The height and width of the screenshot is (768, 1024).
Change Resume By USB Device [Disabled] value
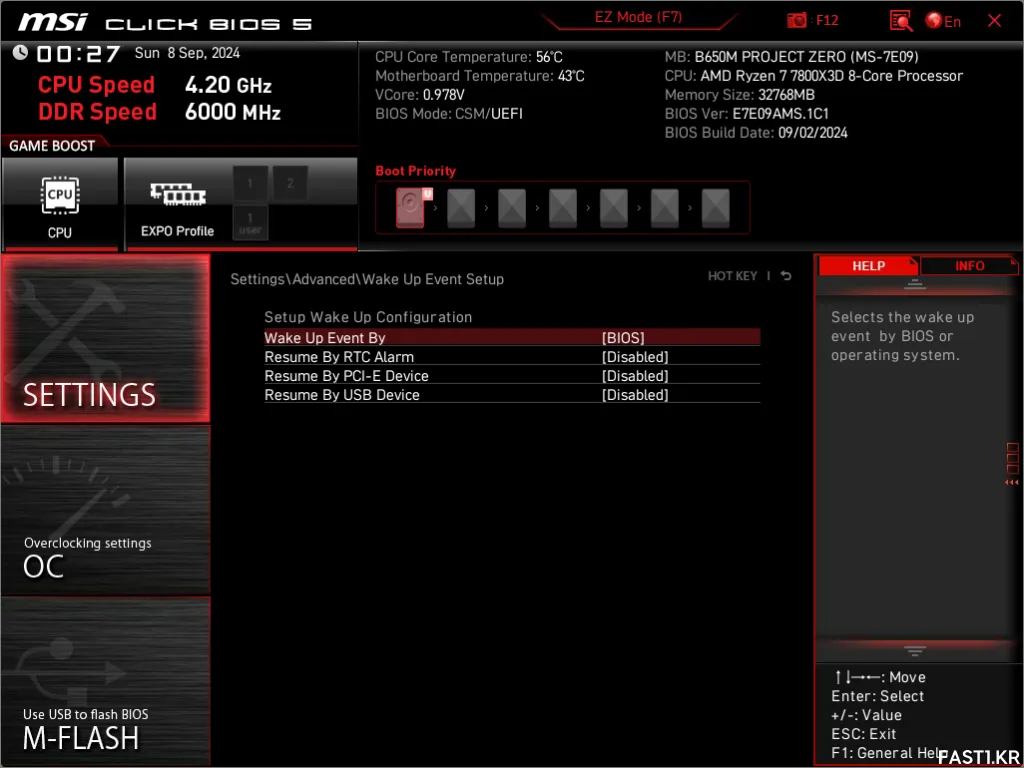635,394
